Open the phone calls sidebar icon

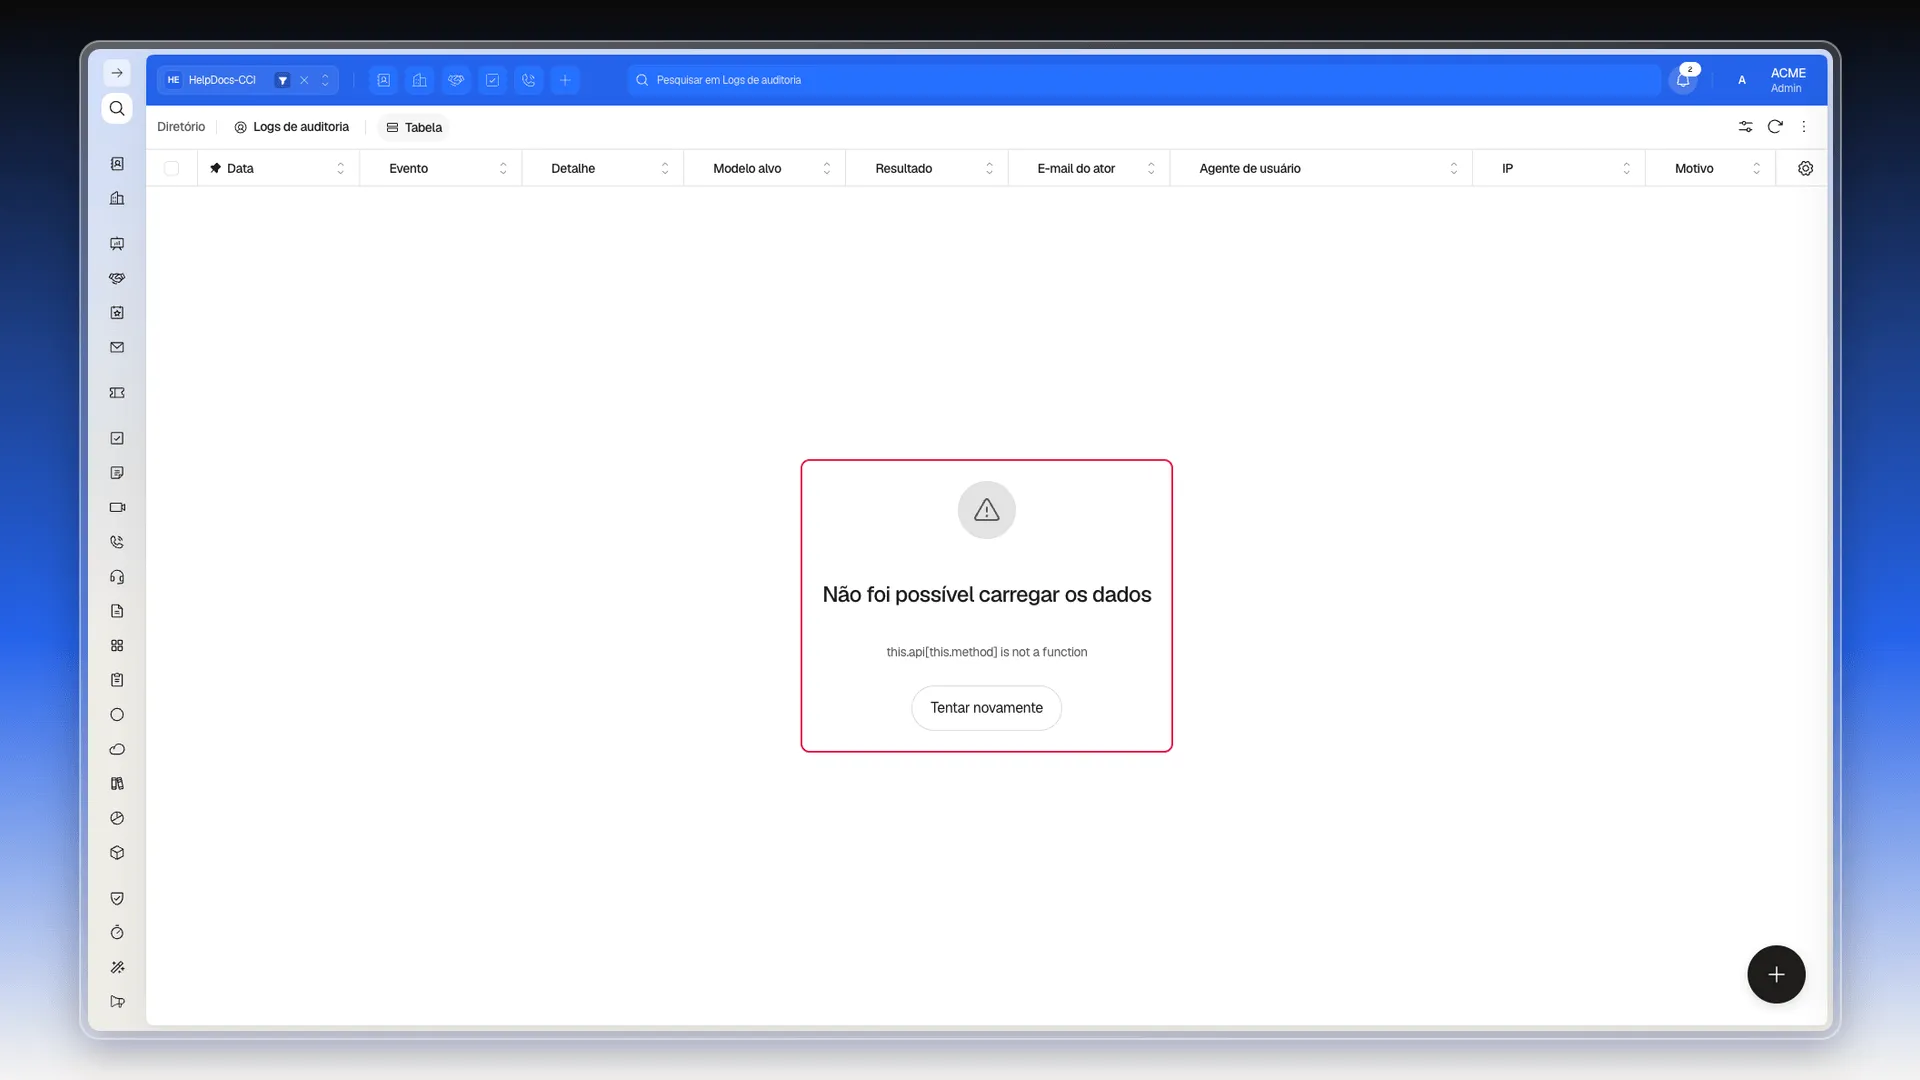click(117, 542)
